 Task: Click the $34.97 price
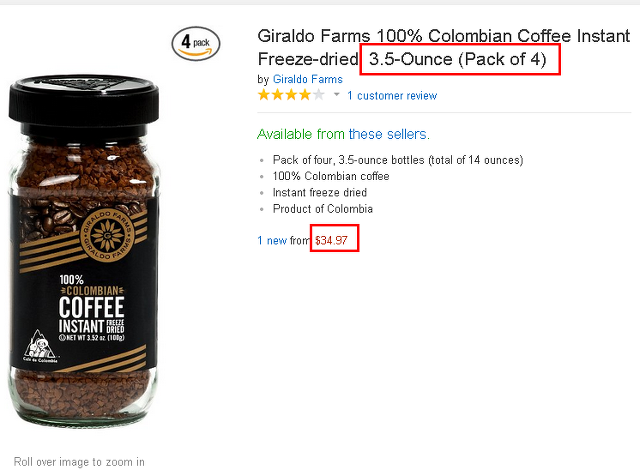331,240
